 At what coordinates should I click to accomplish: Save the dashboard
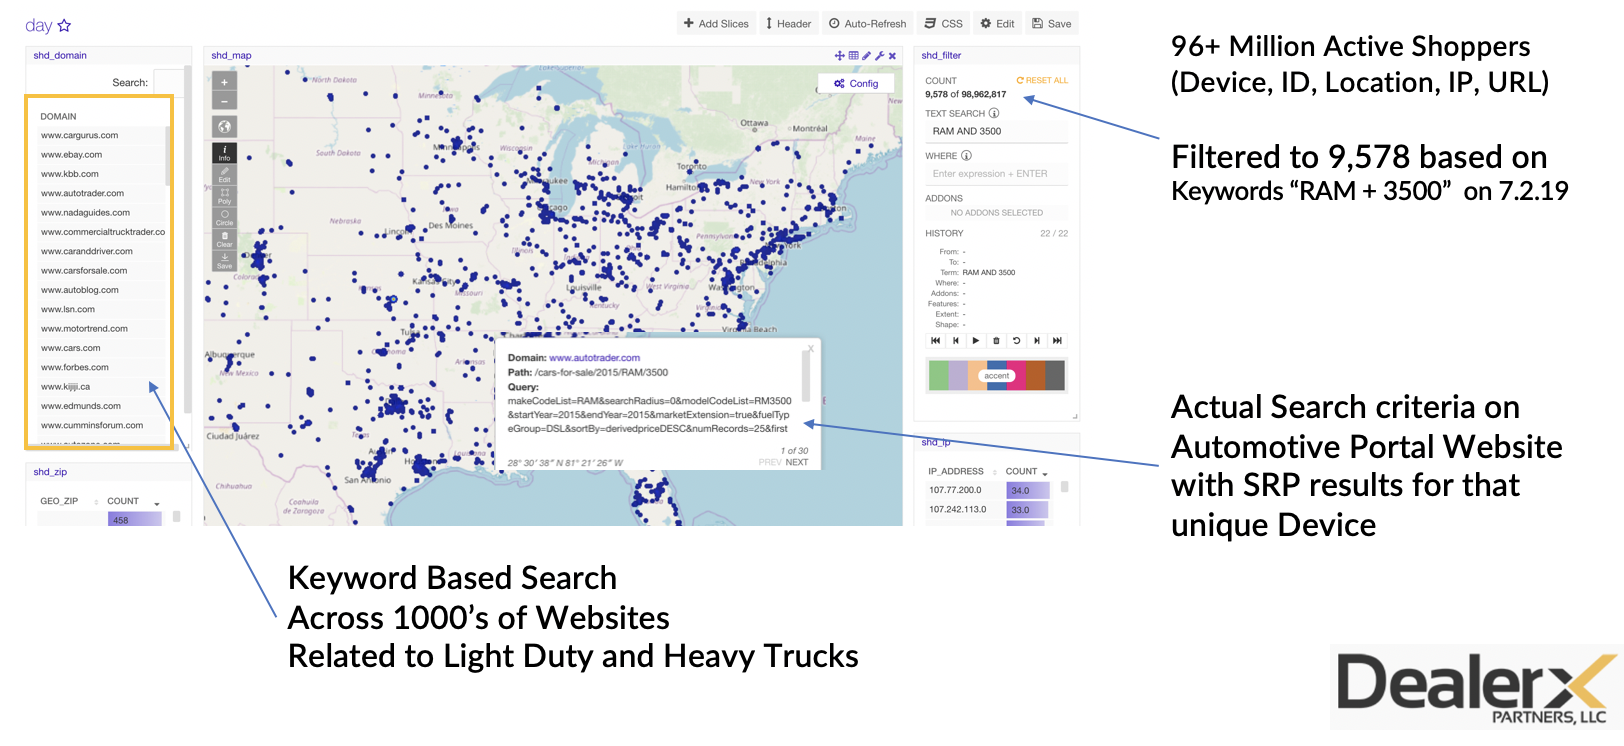pos(1052,24)
